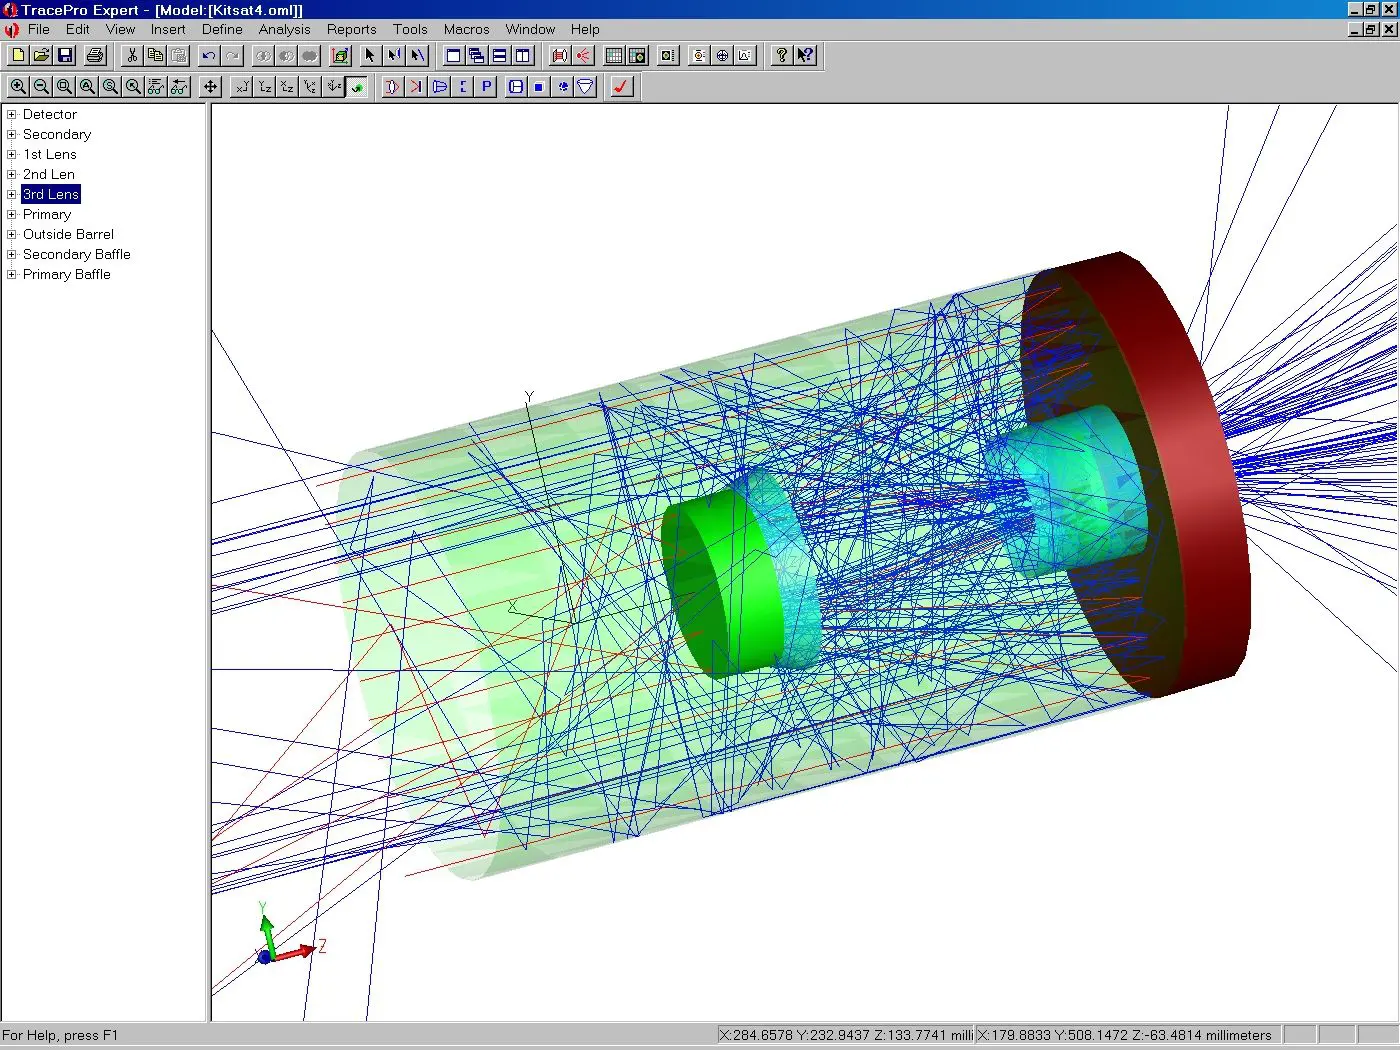This screenshot has width=1400, height=1050.
Task: Switch to the YZ axis view
Action: pos(264,87)
